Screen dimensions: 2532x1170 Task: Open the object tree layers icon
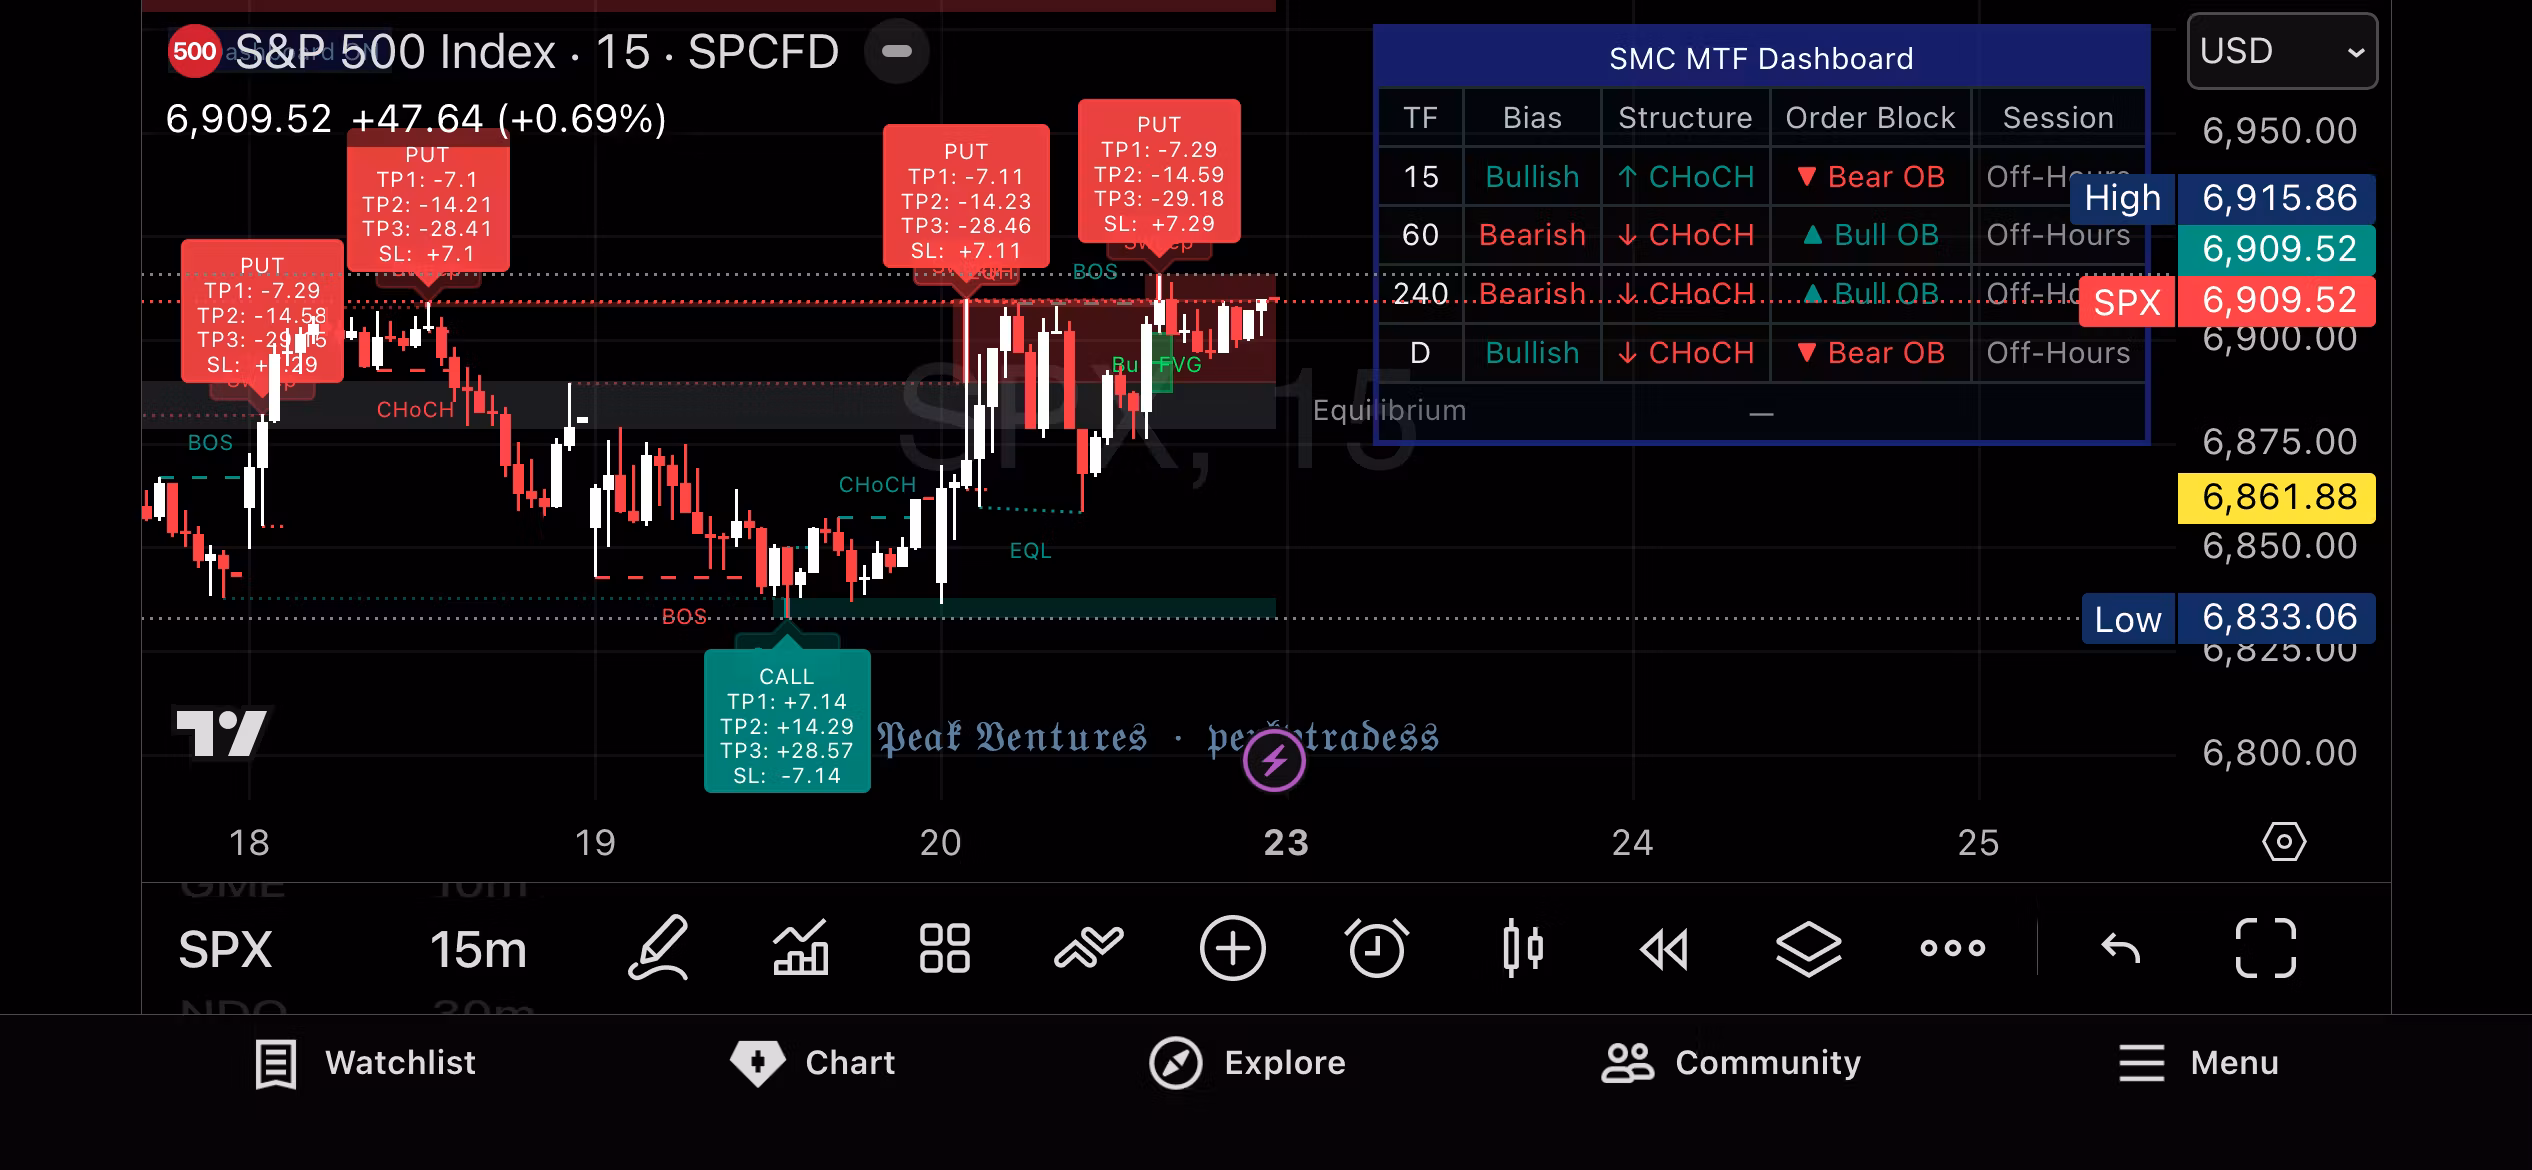[x=1808, y=948]
